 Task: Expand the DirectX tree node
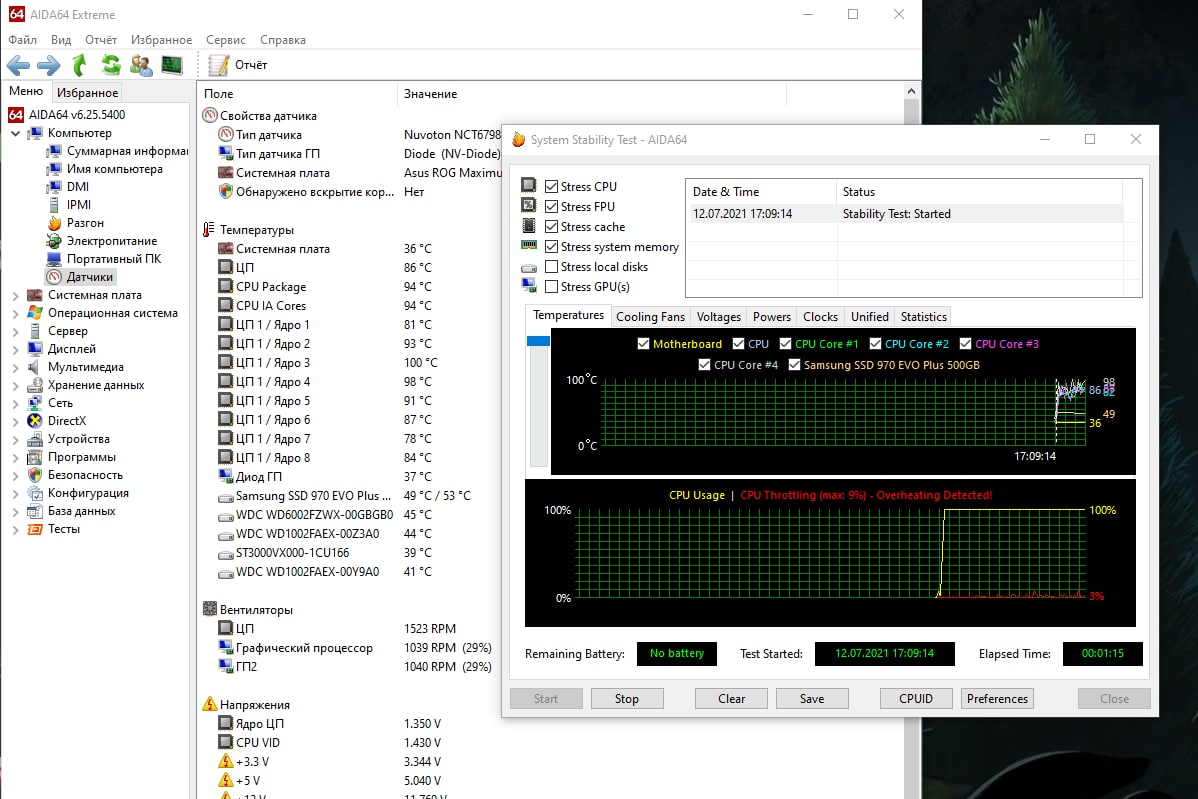point(15,421)
